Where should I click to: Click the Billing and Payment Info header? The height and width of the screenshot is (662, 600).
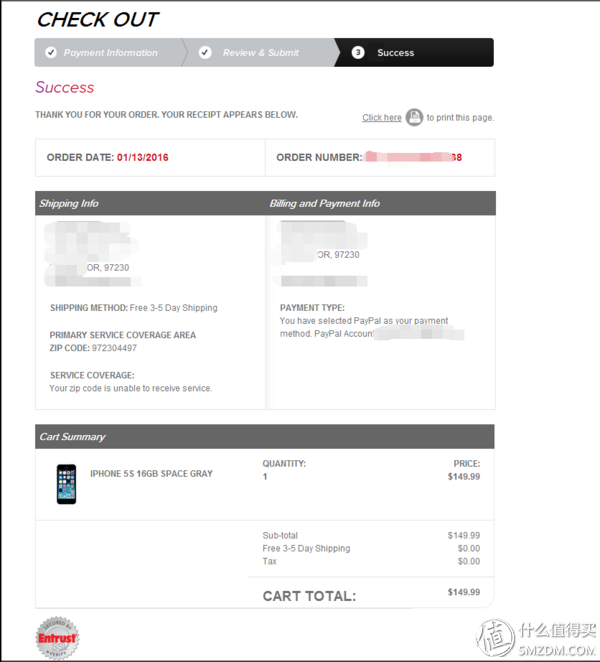pyautogui.click(x=324, y=203)
